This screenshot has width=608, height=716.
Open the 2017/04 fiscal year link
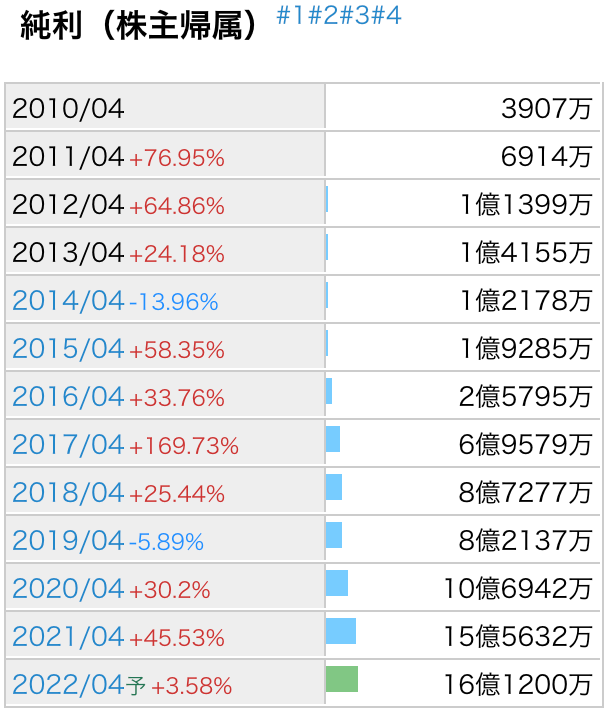pos(68,445)
